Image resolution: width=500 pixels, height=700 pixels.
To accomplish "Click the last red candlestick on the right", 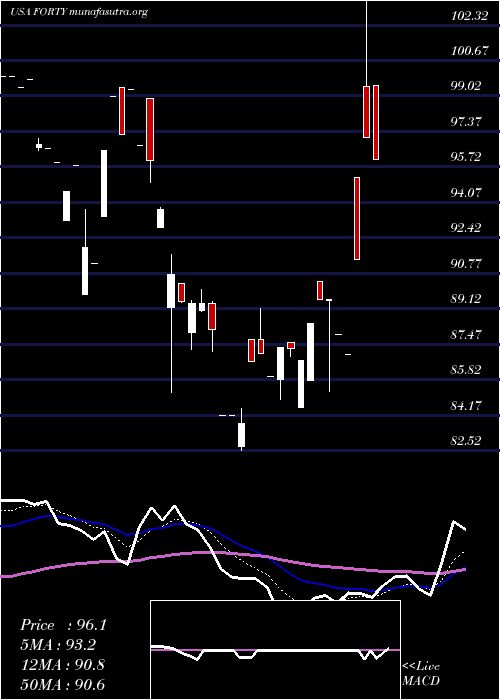I will [376, 122].
